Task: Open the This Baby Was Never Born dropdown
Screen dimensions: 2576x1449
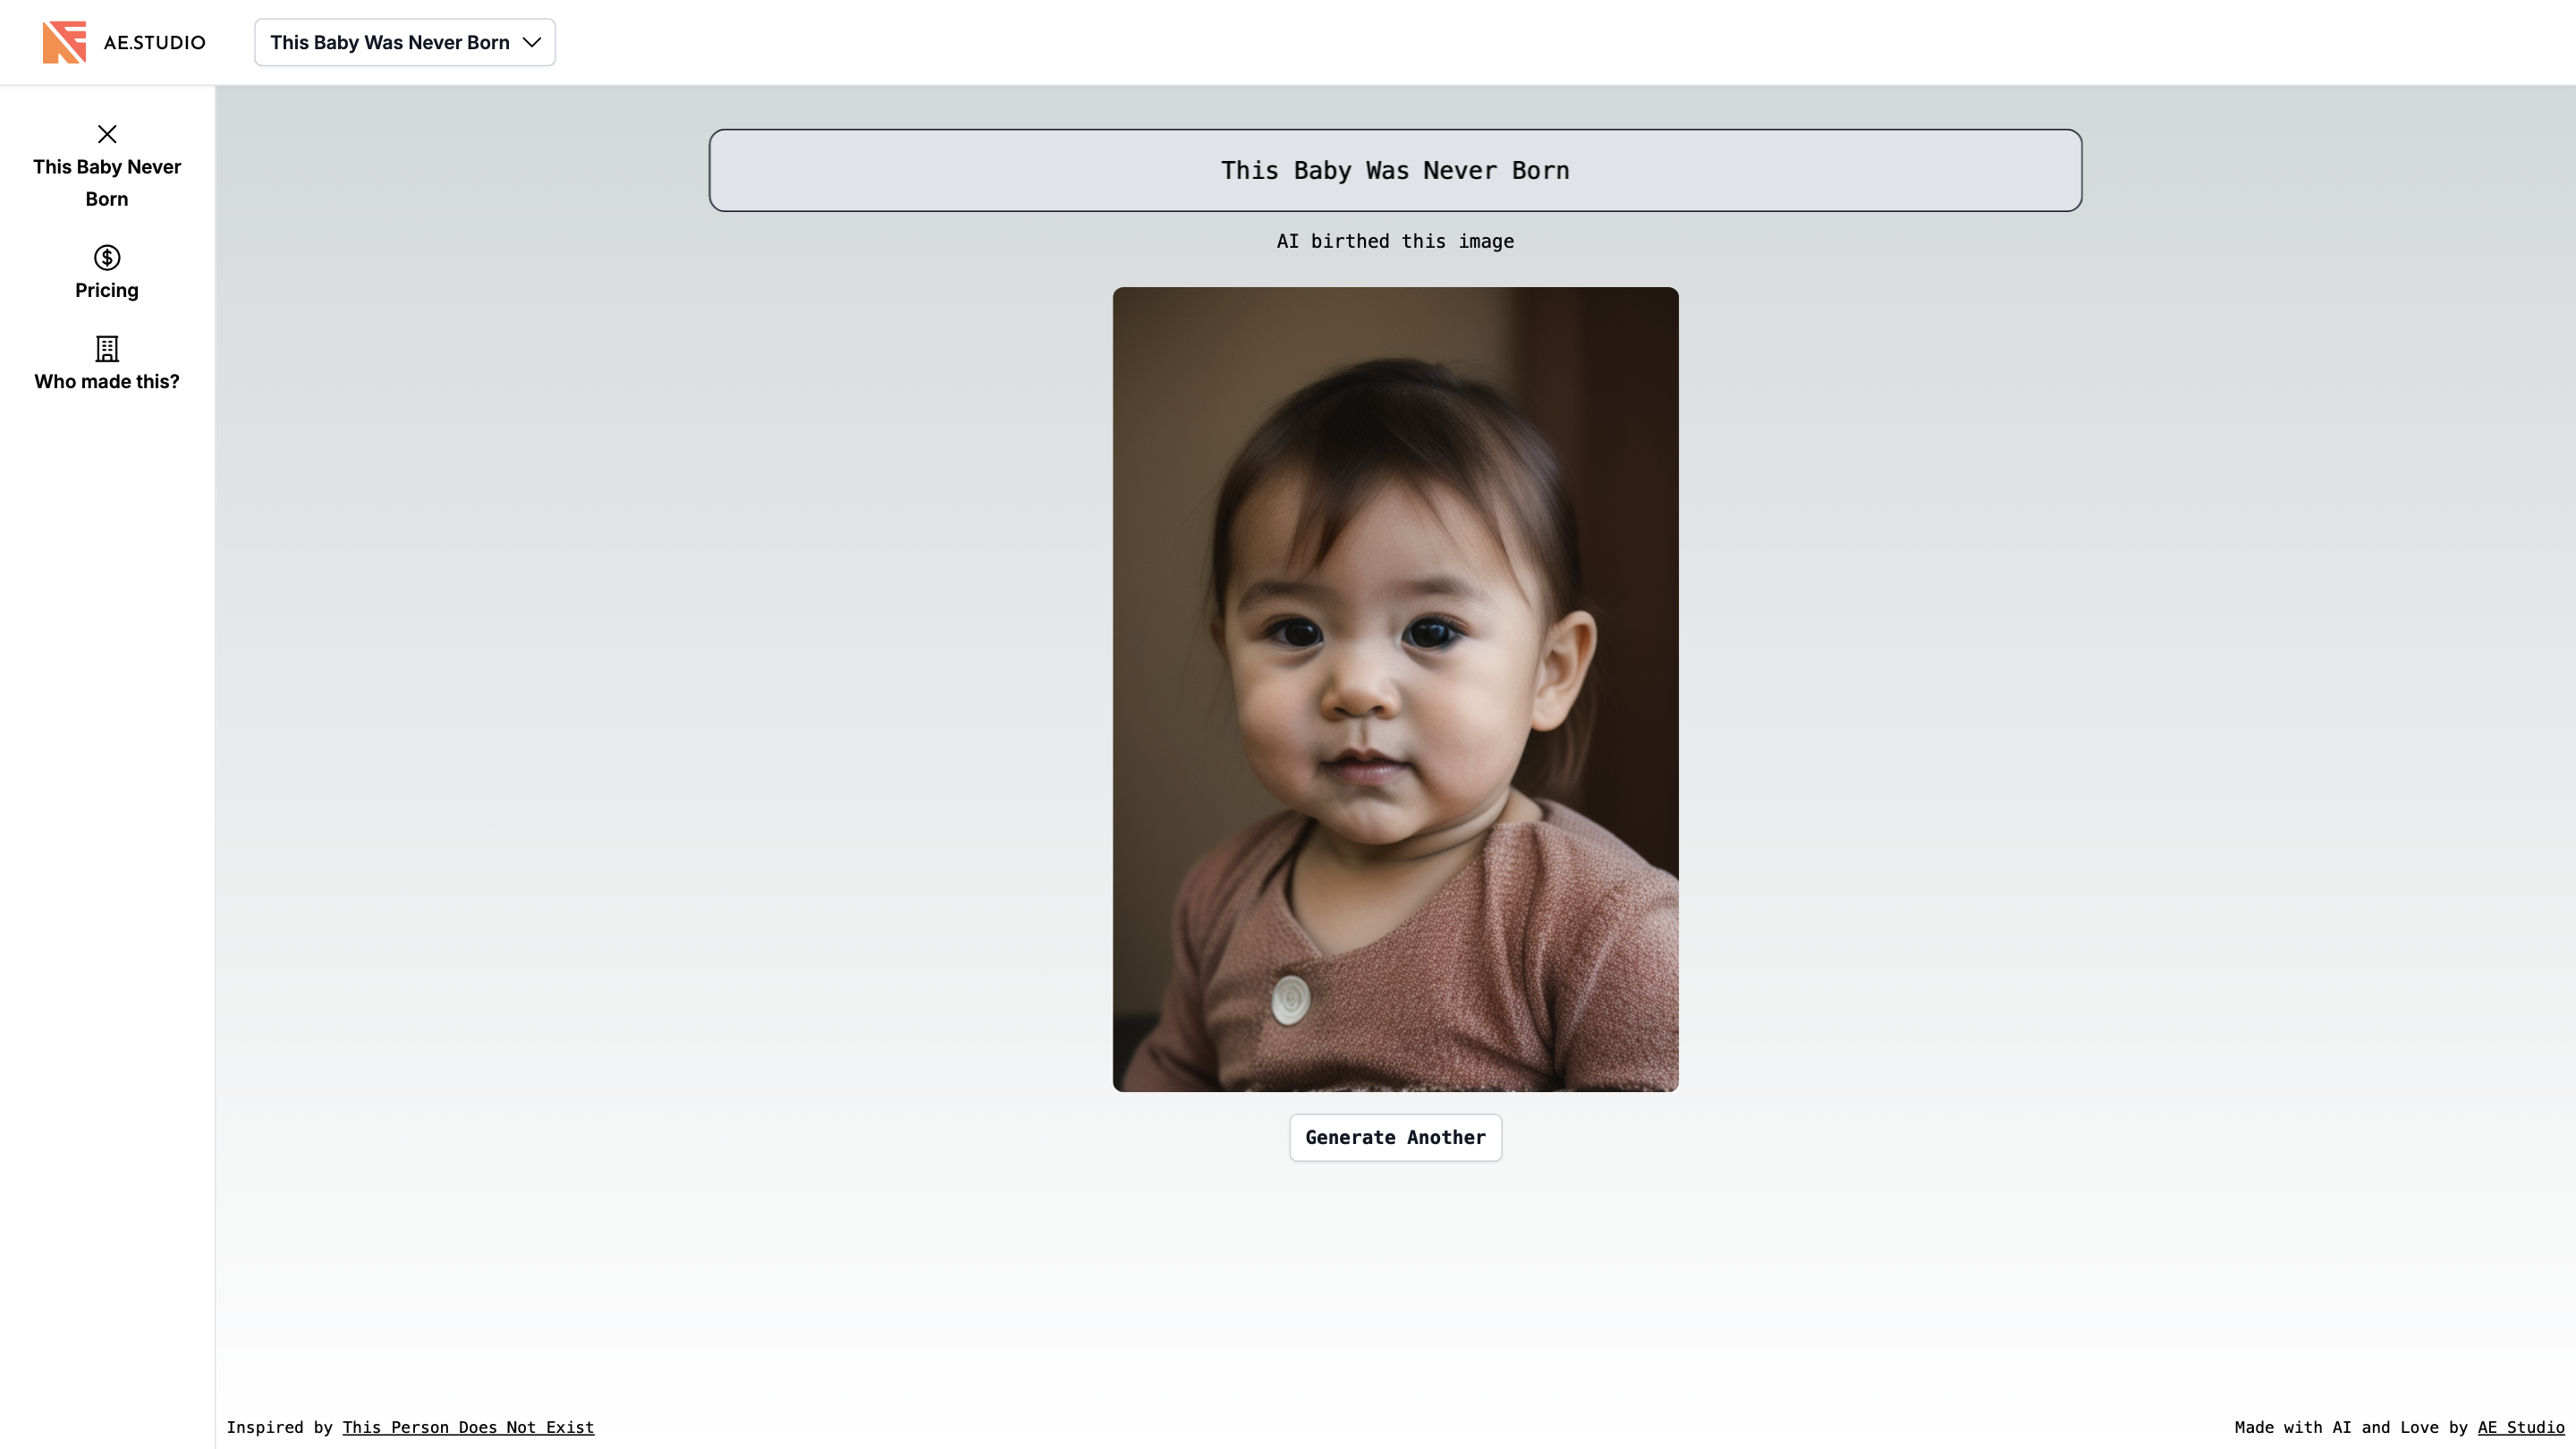Action: tap(403, 42)
